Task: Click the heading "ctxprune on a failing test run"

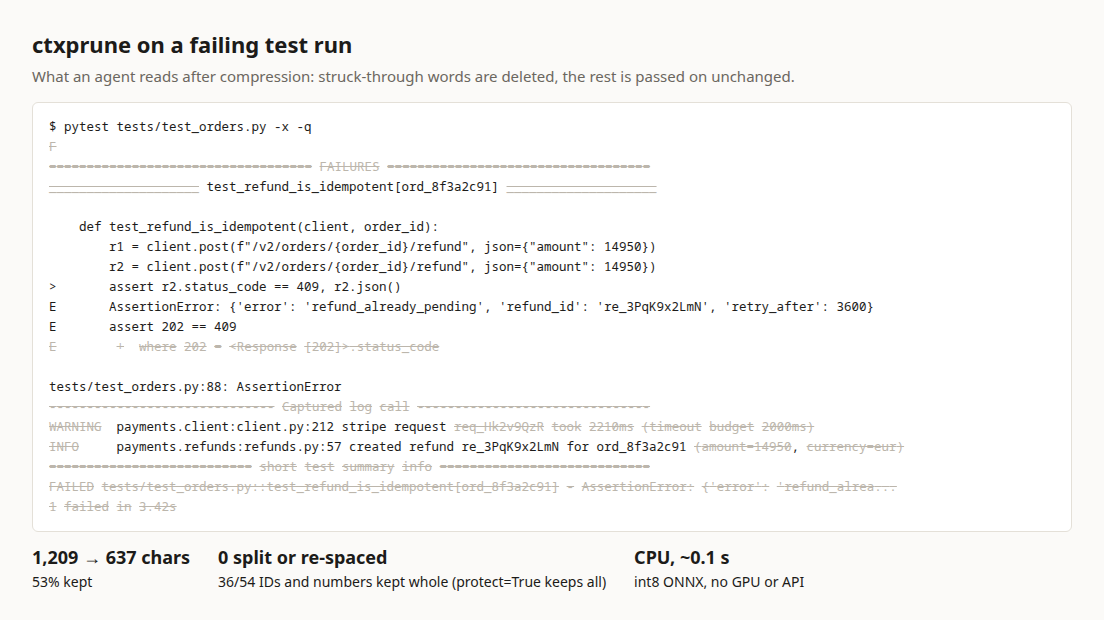Action: pyautogui.click(x=192, y=46)
